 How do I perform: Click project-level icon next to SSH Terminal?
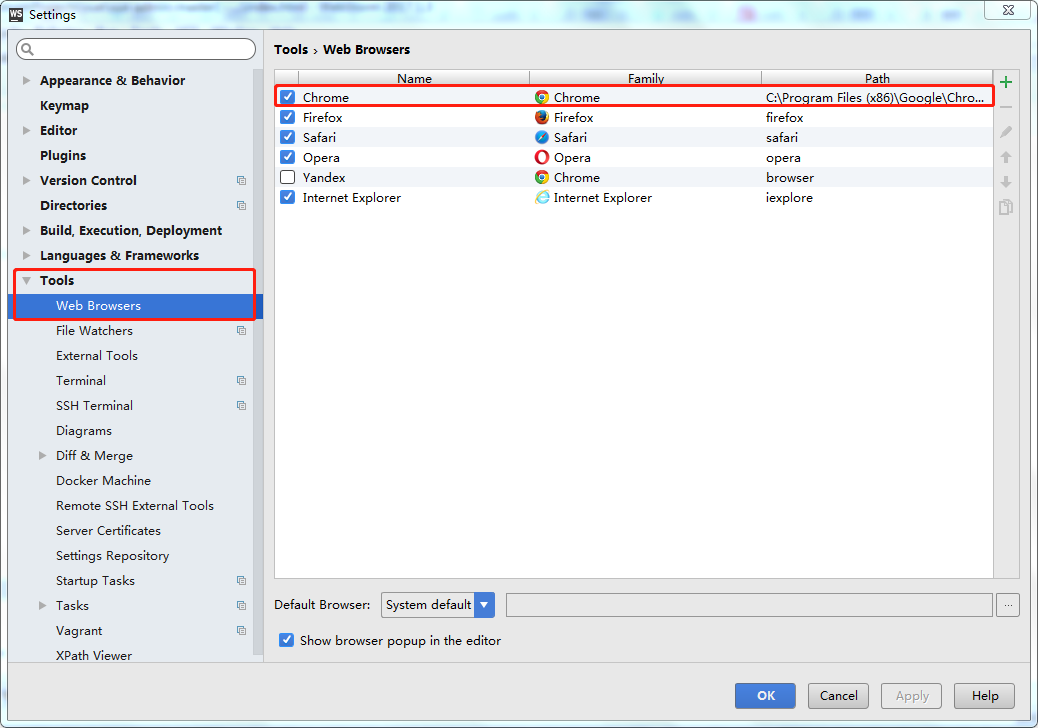242,406
